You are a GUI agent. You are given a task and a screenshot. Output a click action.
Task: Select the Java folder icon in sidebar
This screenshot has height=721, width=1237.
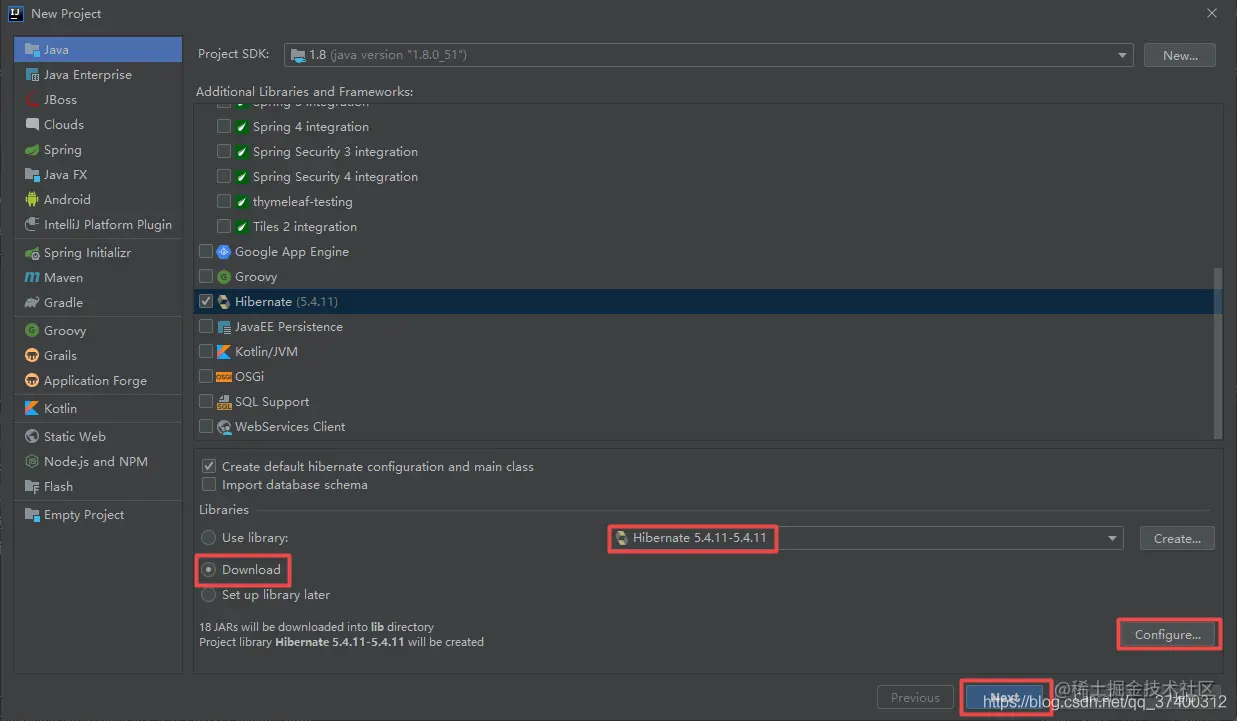click(32, 49)
